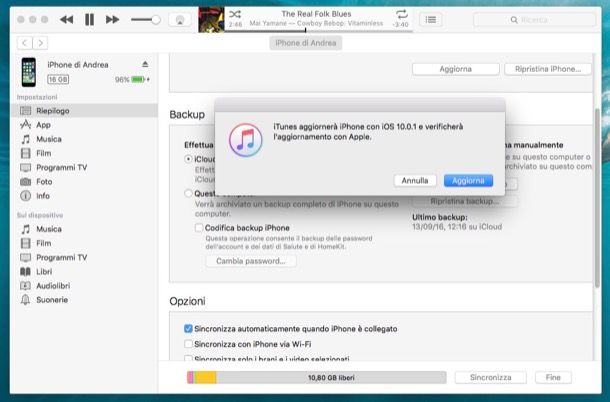Click the 96% battery indicator
This screenshot has width=610, height=402.
tap(132, 80)
